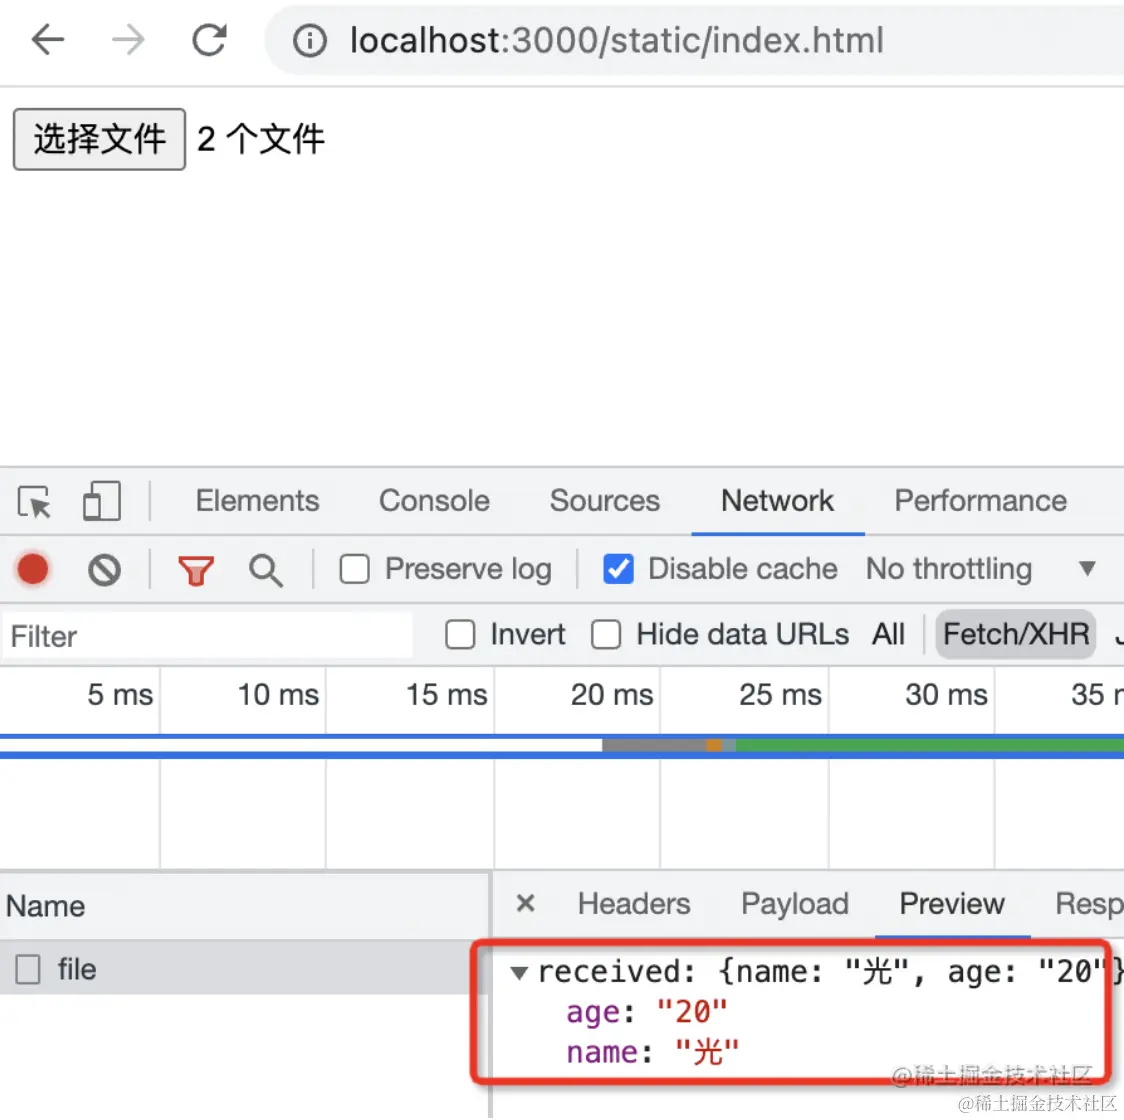Reload the page with the refresh icon
Screen dimensions: 1124x1120
coord(209,40)
